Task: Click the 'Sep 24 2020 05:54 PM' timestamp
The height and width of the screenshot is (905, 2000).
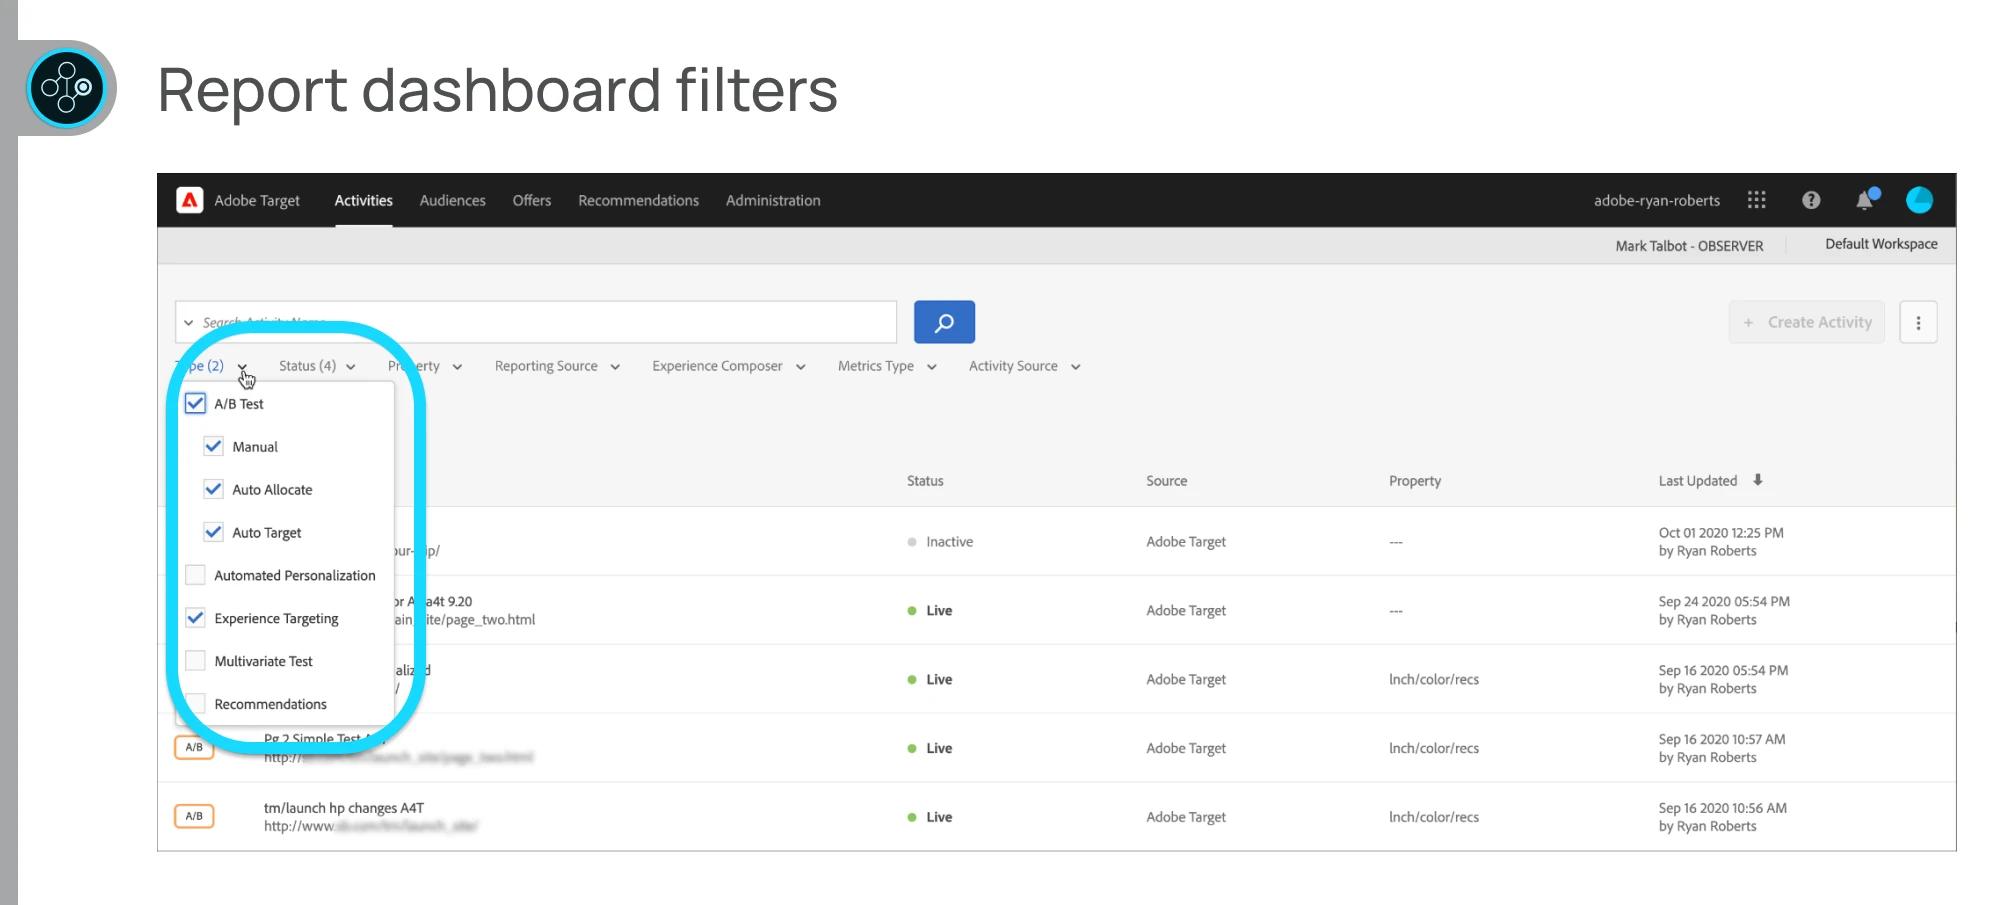Action: coord(1724,602)
